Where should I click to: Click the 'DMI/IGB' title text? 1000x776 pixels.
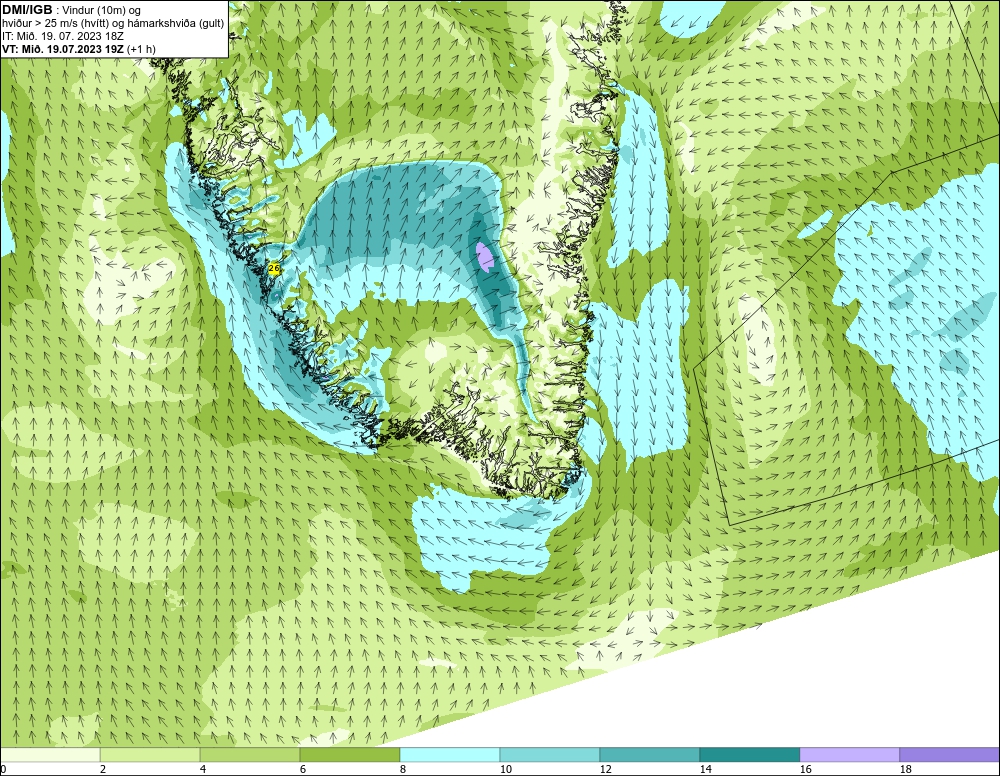(27, 10)
